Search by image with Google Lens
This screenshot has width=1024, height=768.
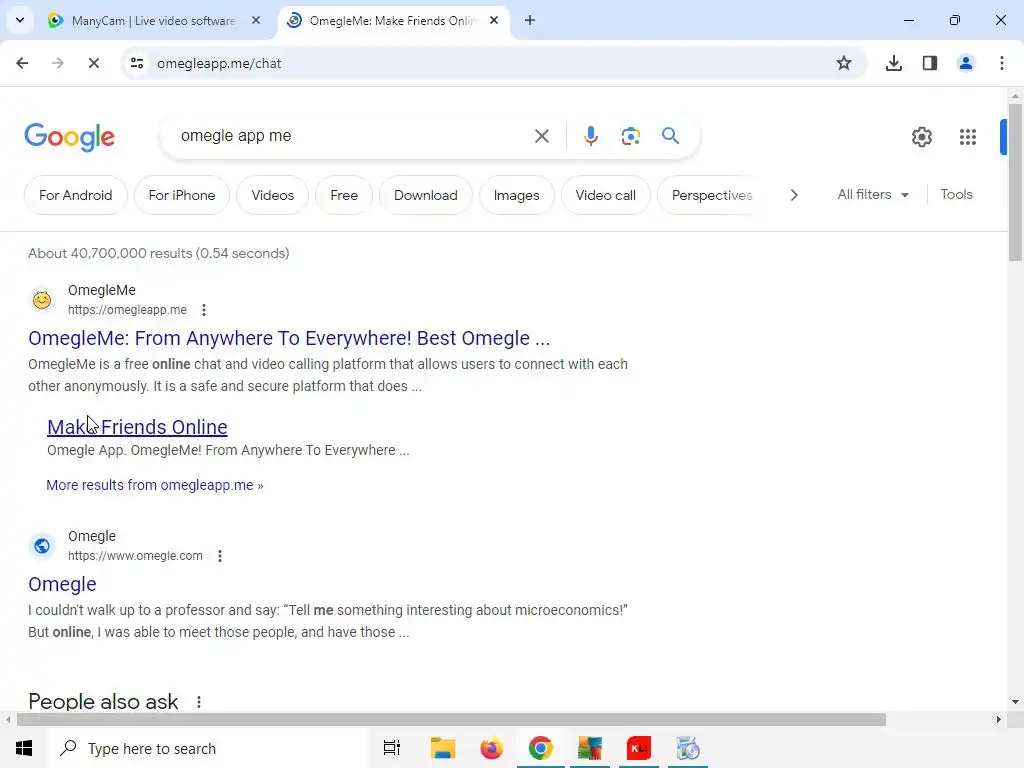(x=630, y=136)
